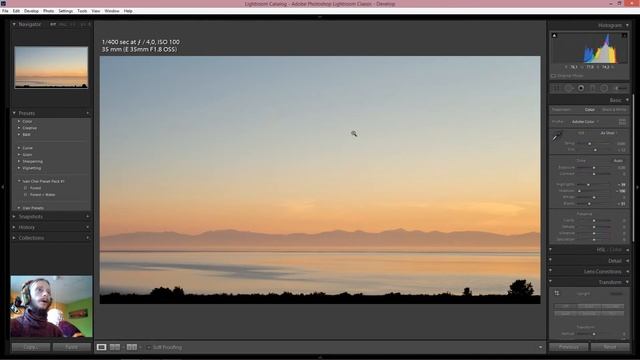Screen dimensions: 640x360
Task: Add a collection with plus icon
Action: click(x=87, y=238)
